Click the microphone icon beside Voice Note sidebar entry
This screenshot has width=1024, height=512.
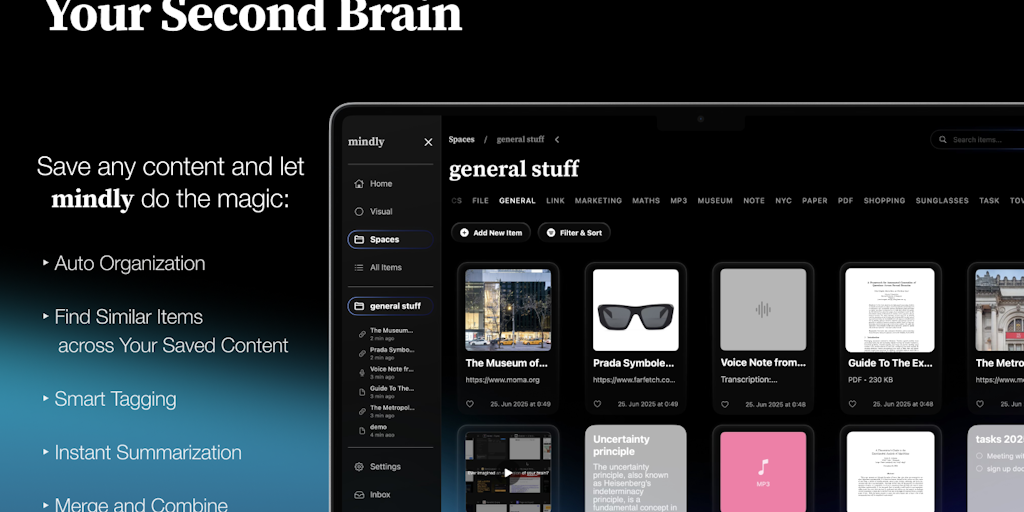[x=362, y=373]
